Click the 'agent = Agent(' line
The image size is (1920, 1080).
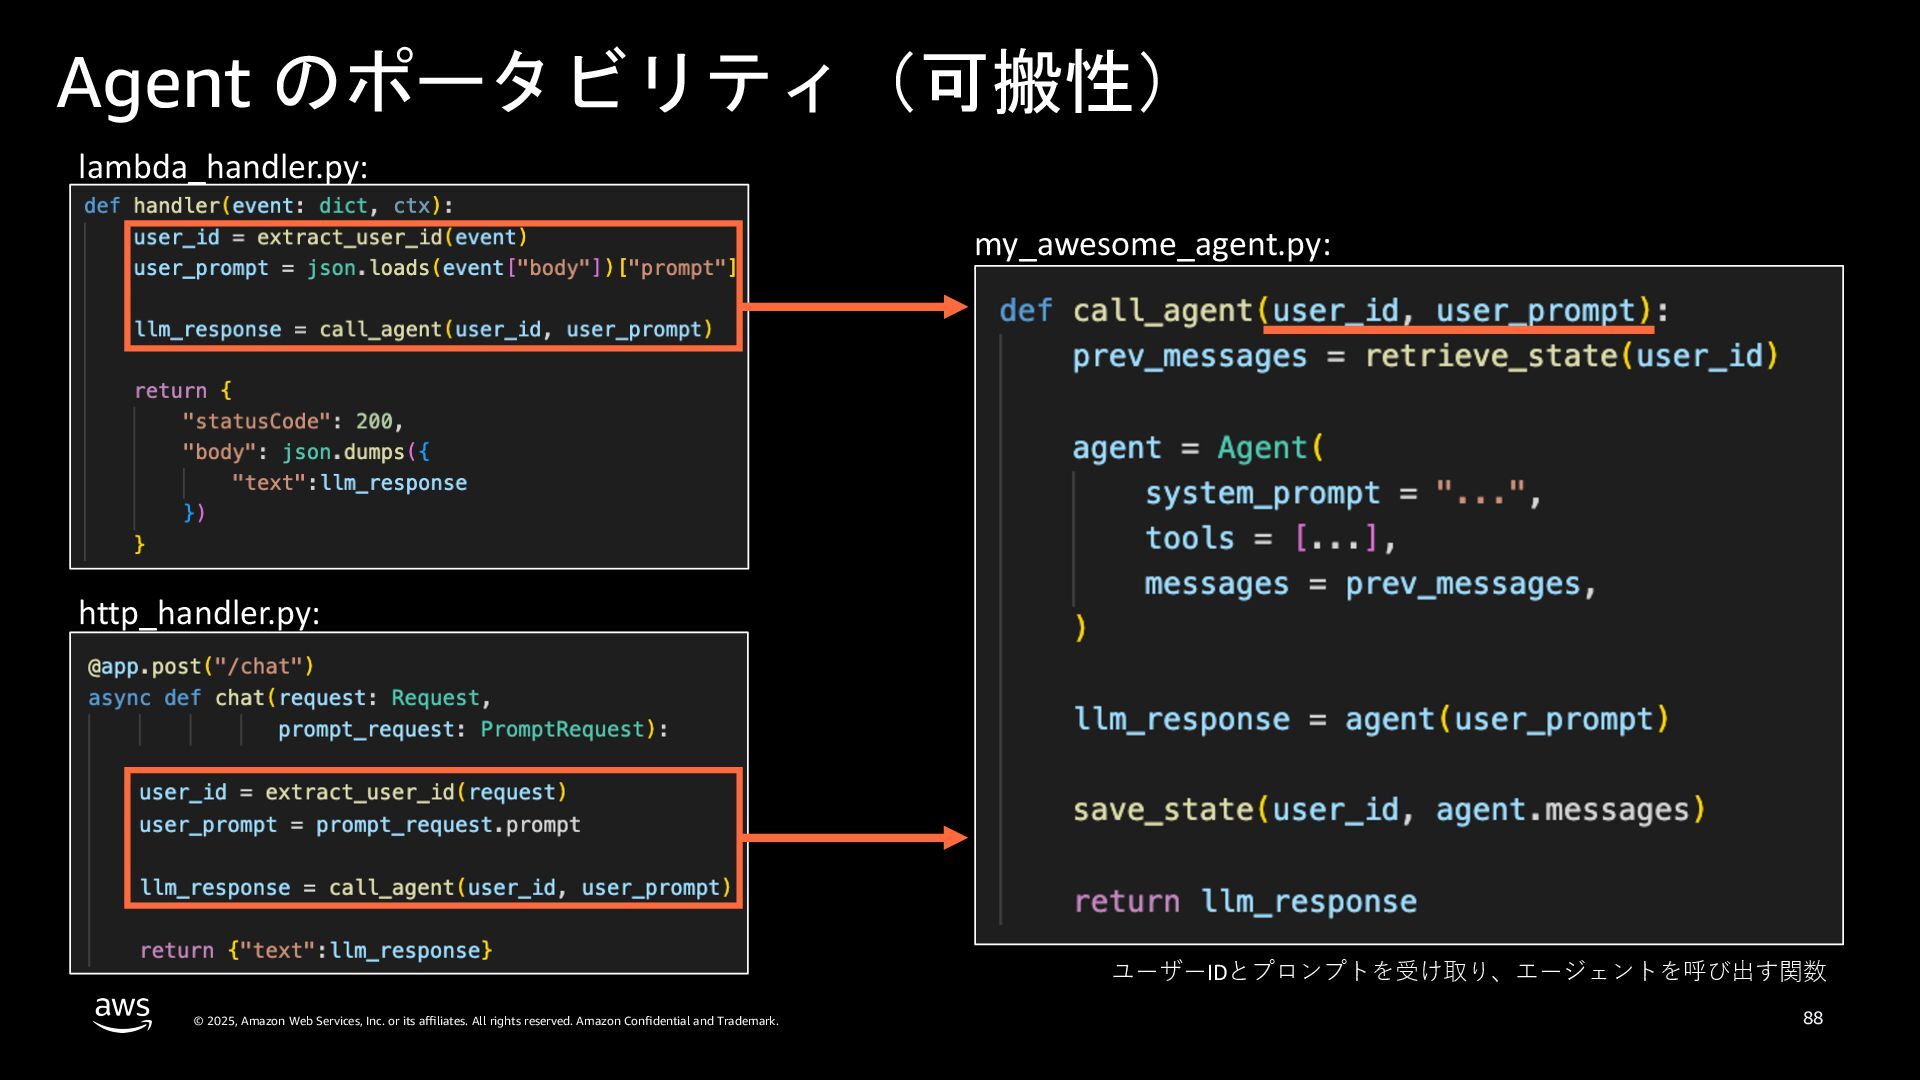[1198, 447]
